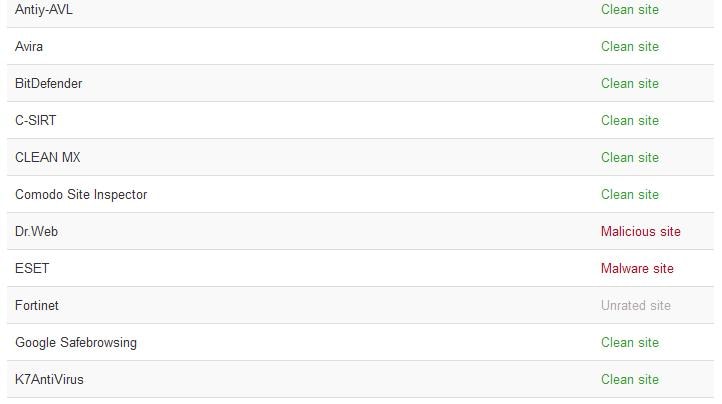Select BitDefender's Clean site verdict
Viewport: 722px width, 404px height.
pos(629,84)
